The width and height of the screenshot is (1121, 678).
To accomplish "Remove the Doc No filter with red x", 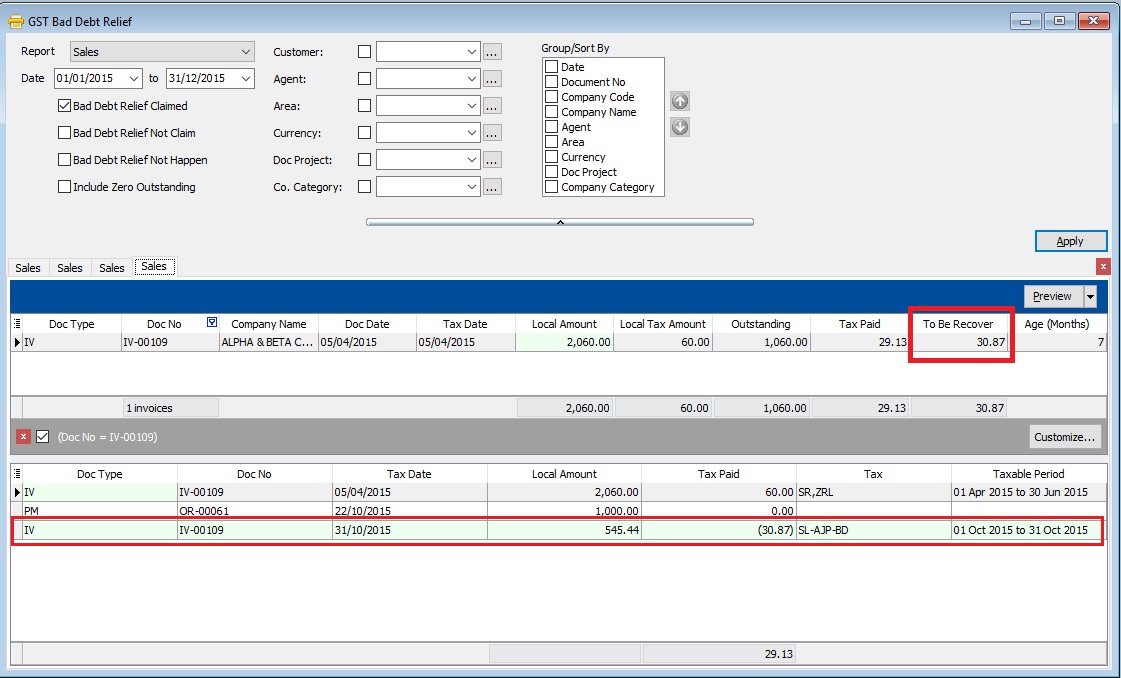I will (x=23, y=437).
